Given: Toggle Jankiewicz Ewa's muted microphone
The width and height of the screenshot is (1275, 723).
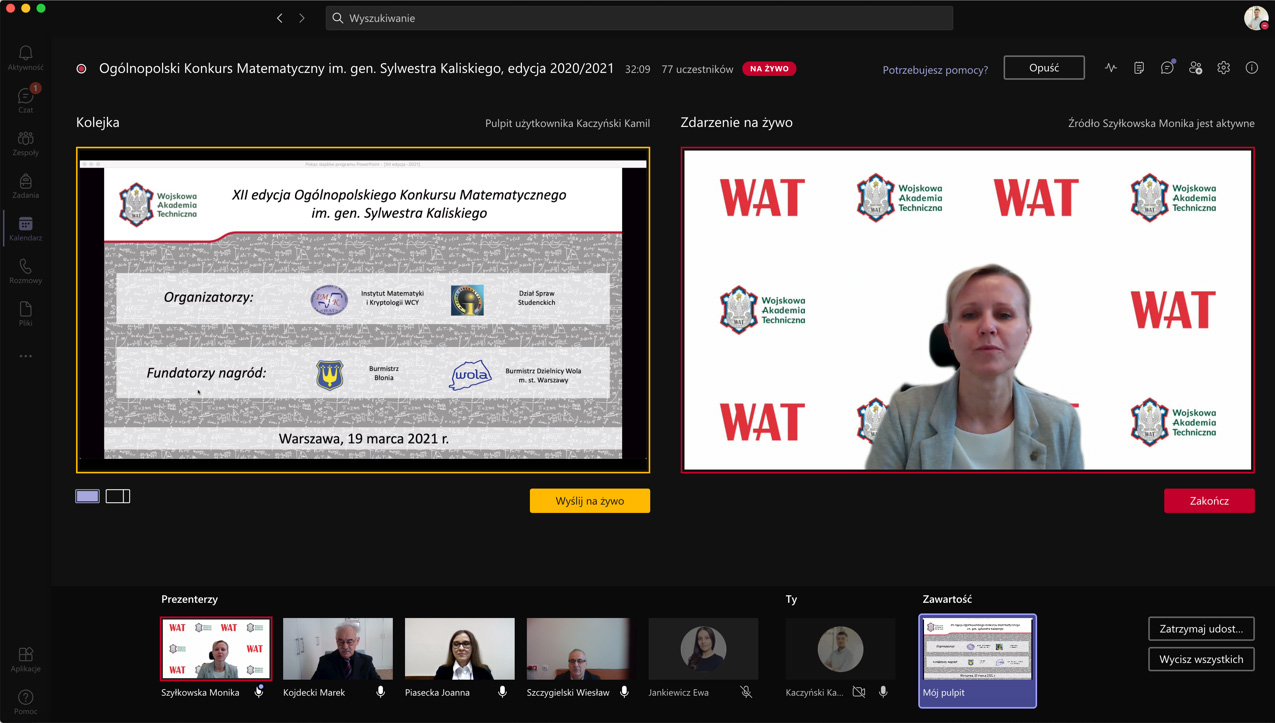Looking at the screenshot, I should [746, 692].
